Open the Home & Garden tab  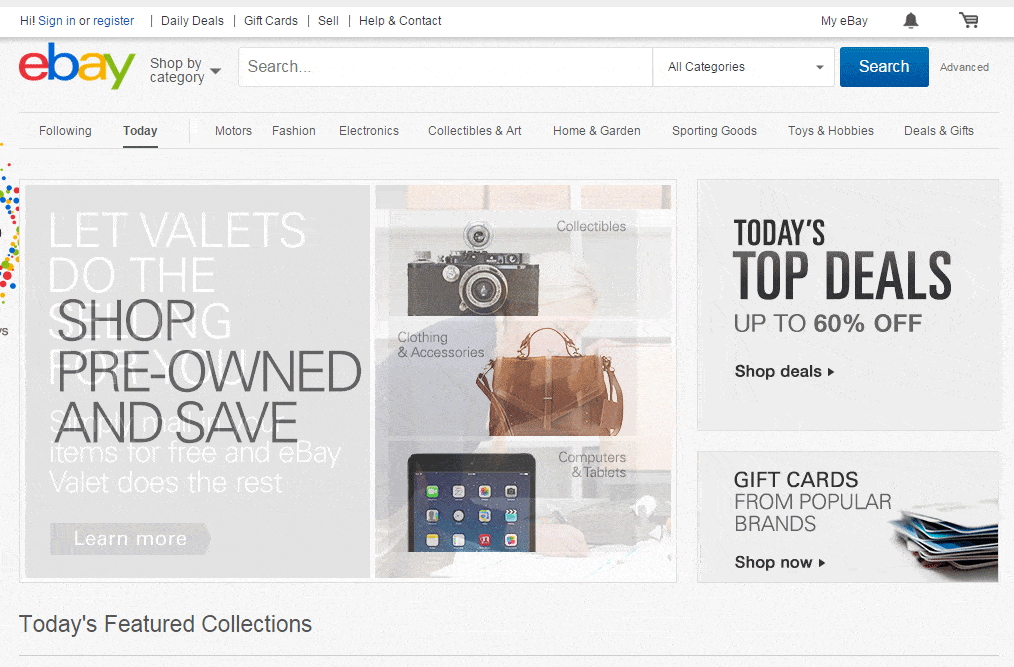596,131
